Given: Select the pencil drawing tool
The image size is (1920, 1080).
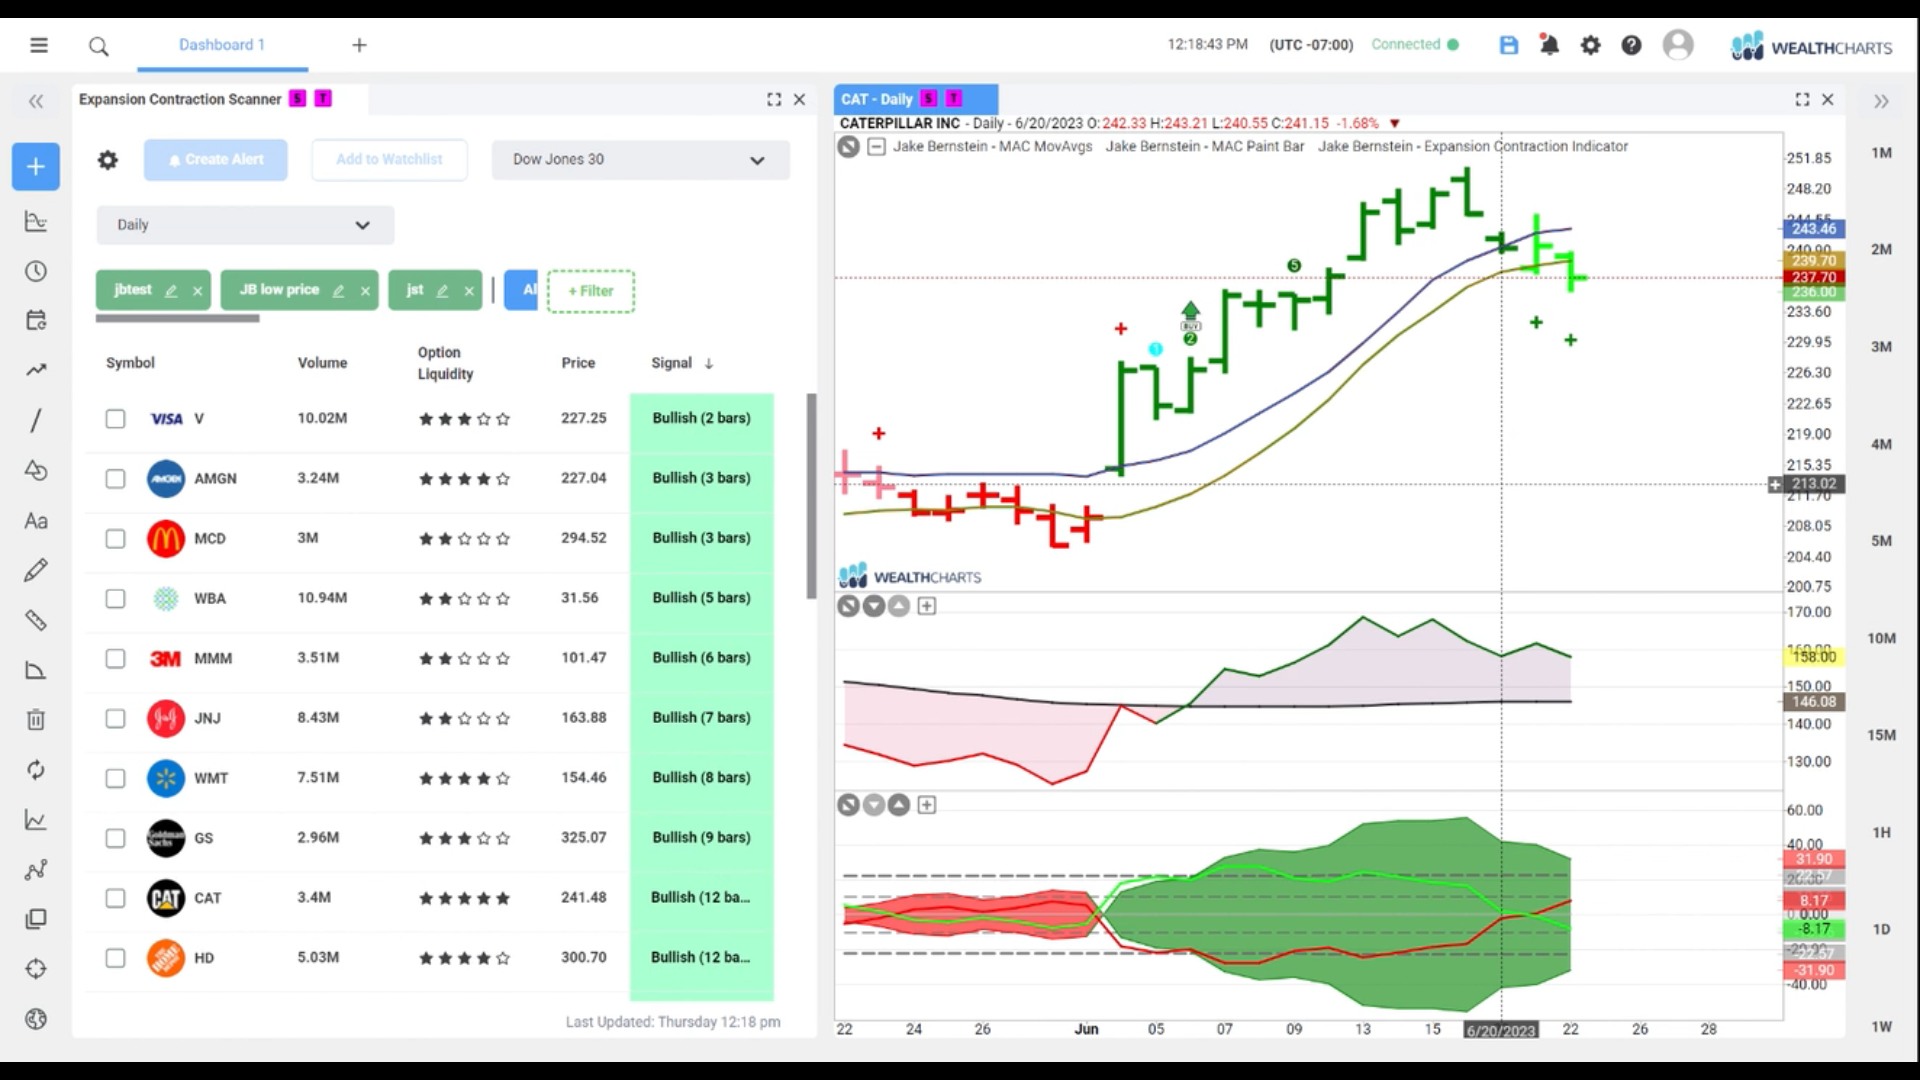Looking at the screenshot, I should coord(36,570).
